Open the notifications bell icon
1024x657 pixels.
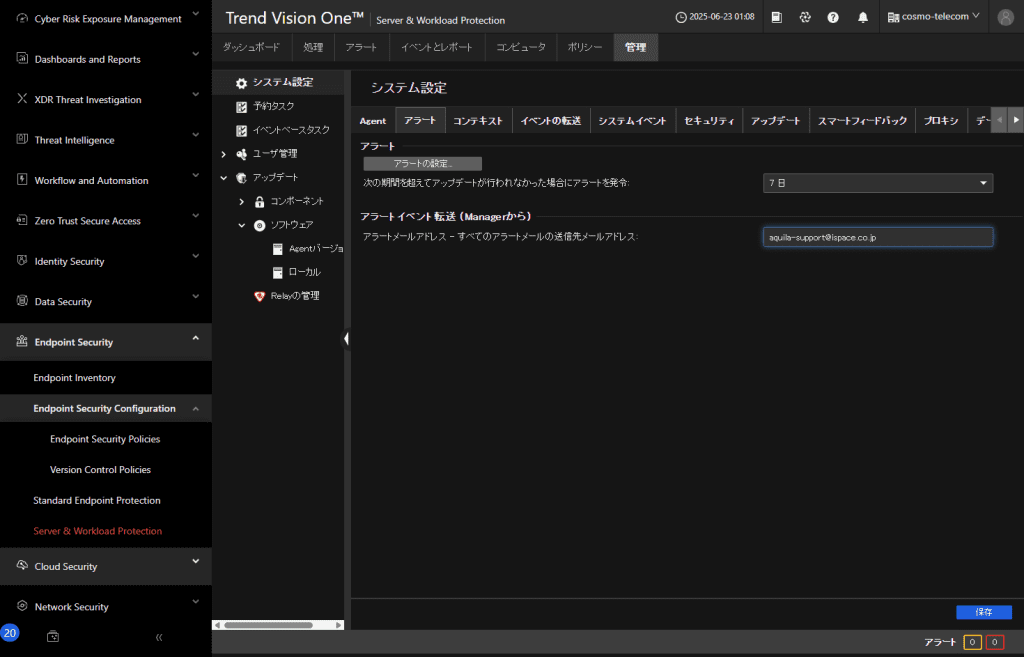(863, 17)
